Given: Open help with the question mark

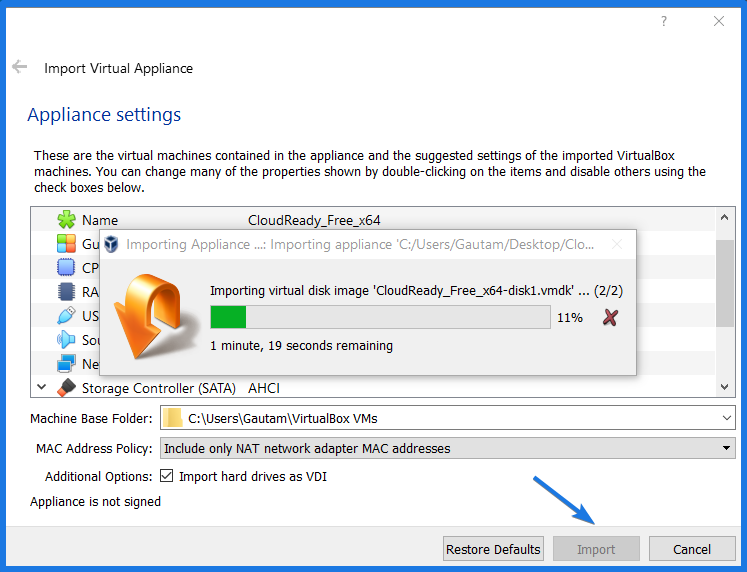Looking at the screenshot, I should (x=664, y=21).
